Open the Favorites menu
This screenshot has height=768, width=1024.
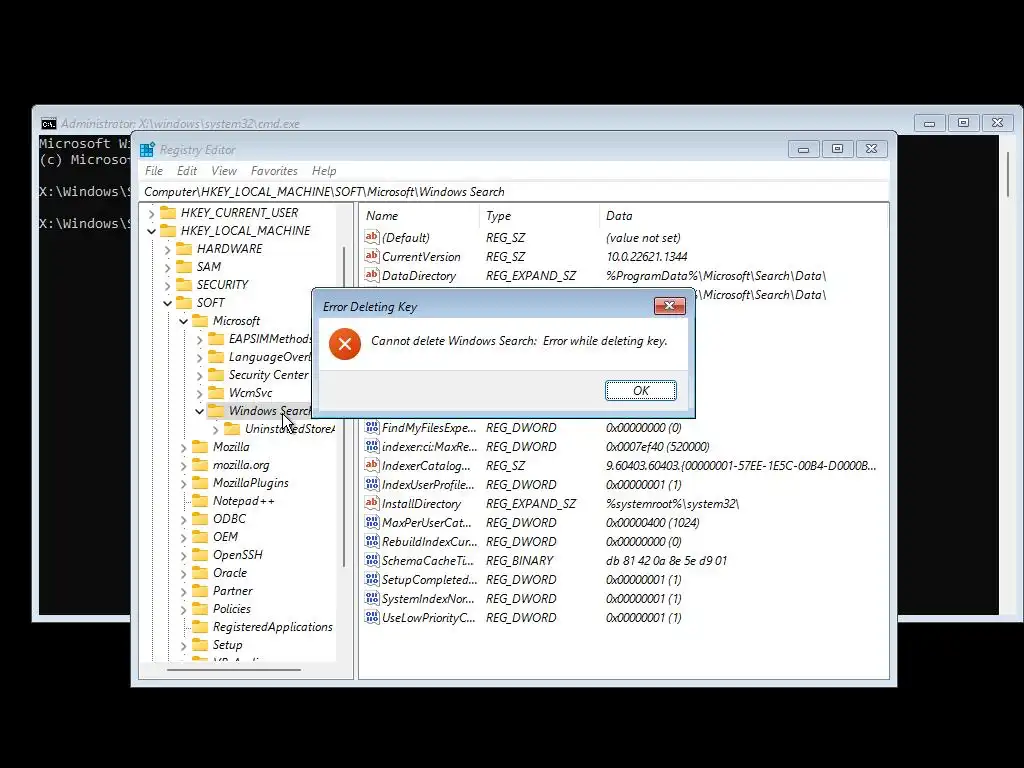(274, 170)
